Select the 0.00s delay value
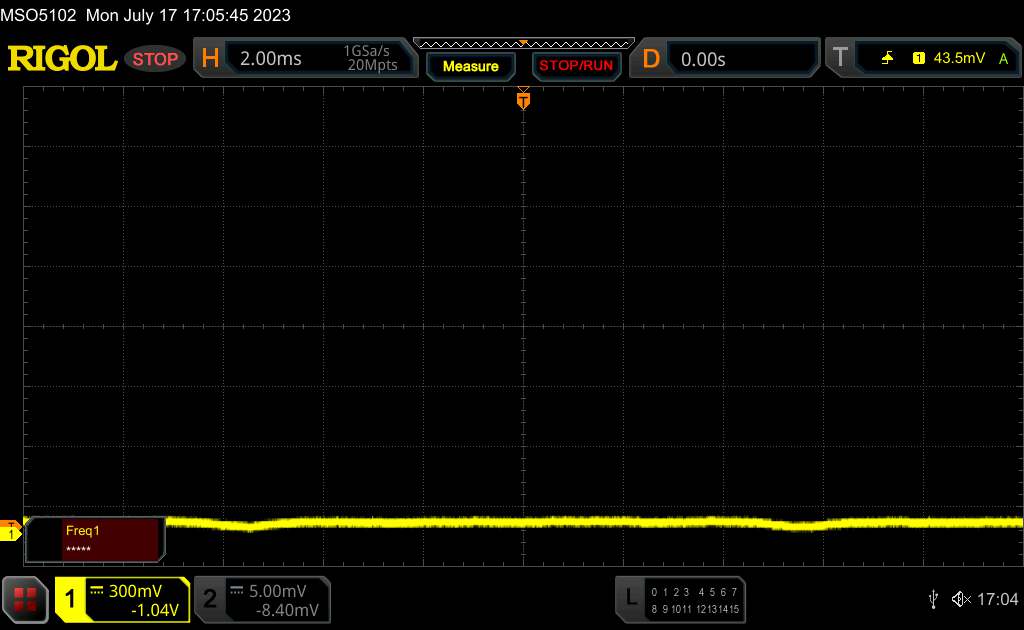 click(x=703, y=59)
